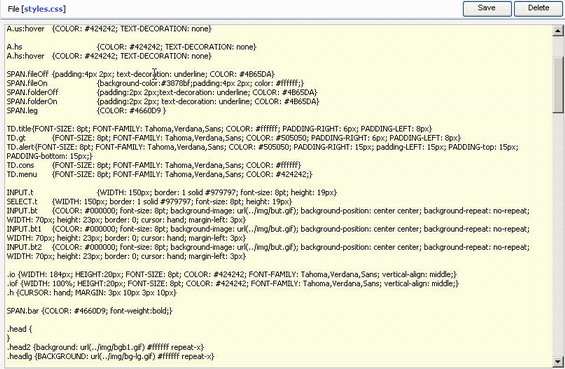Click the A.us:hover rule at top
Screen dimensions: 565x369
[x=109, y=29]
